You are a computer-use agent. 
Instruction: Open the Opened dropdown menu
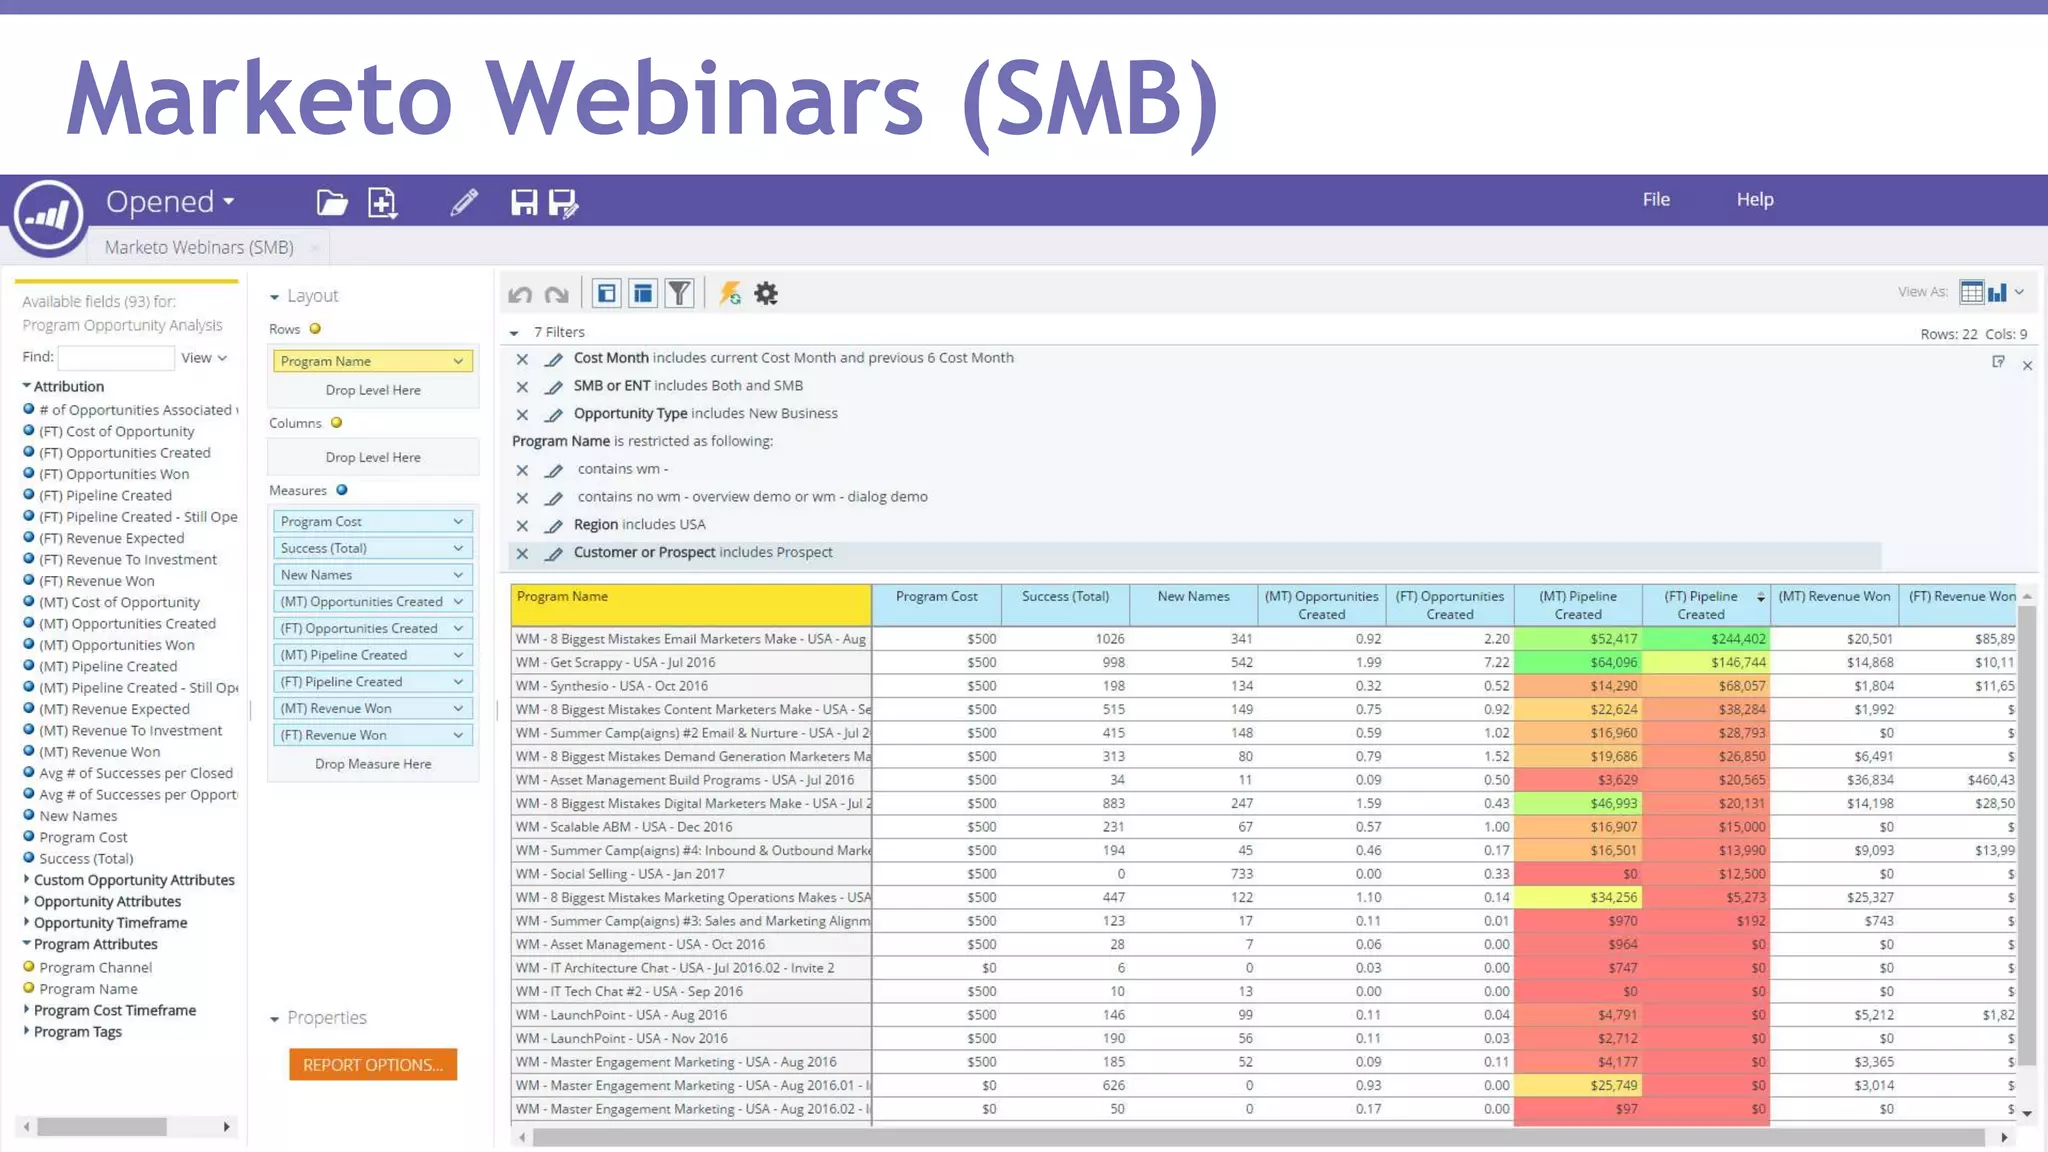coord(170,202)
